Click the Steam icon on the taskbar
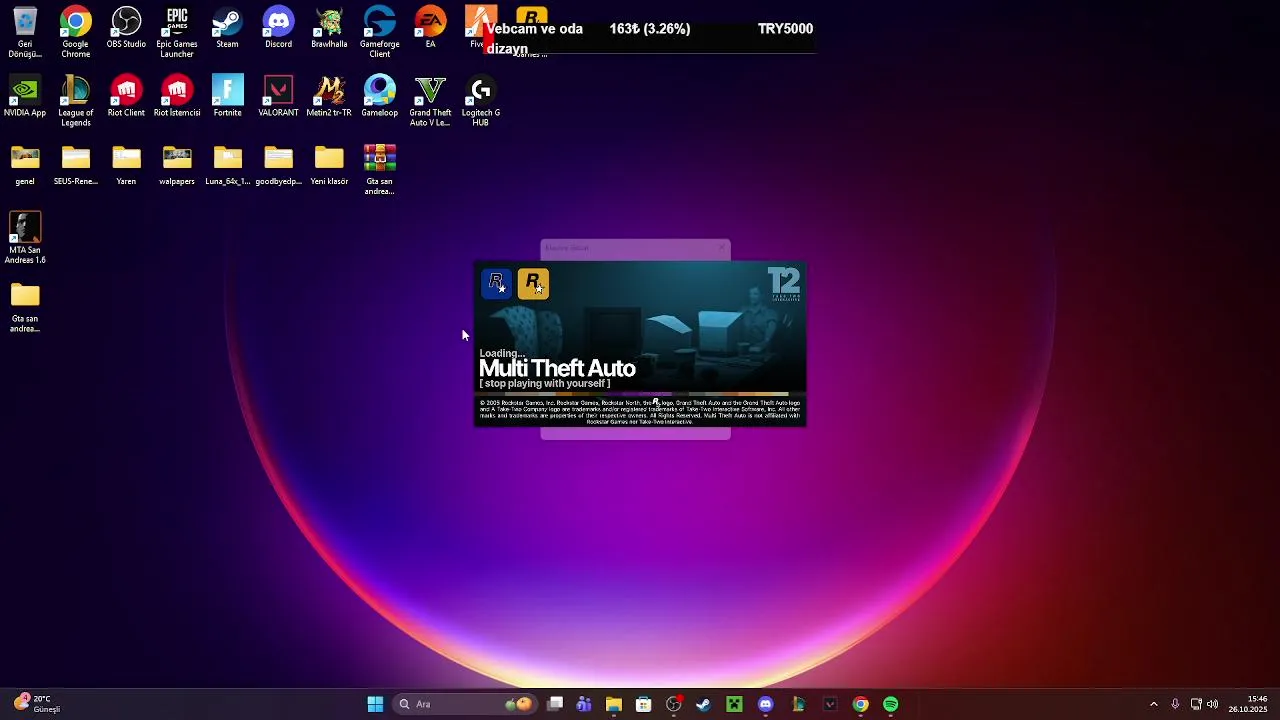Screen dimensions: 1280x720 (704, 704)
